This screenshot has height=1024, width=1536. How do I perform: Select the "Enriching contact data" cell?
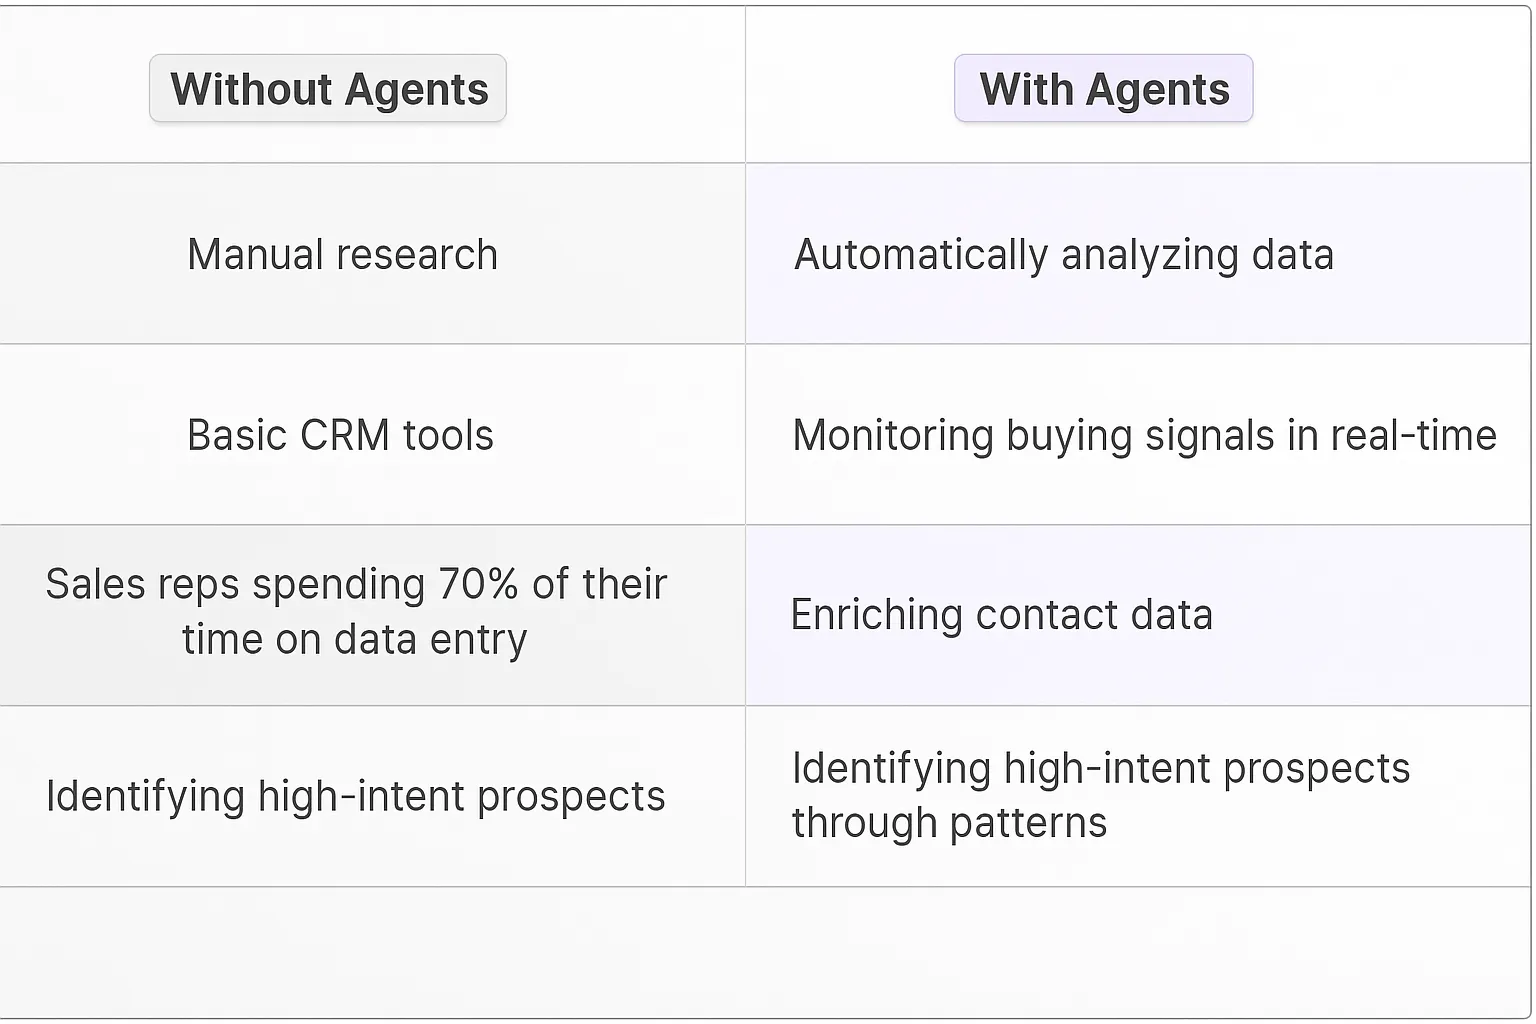1001,614
